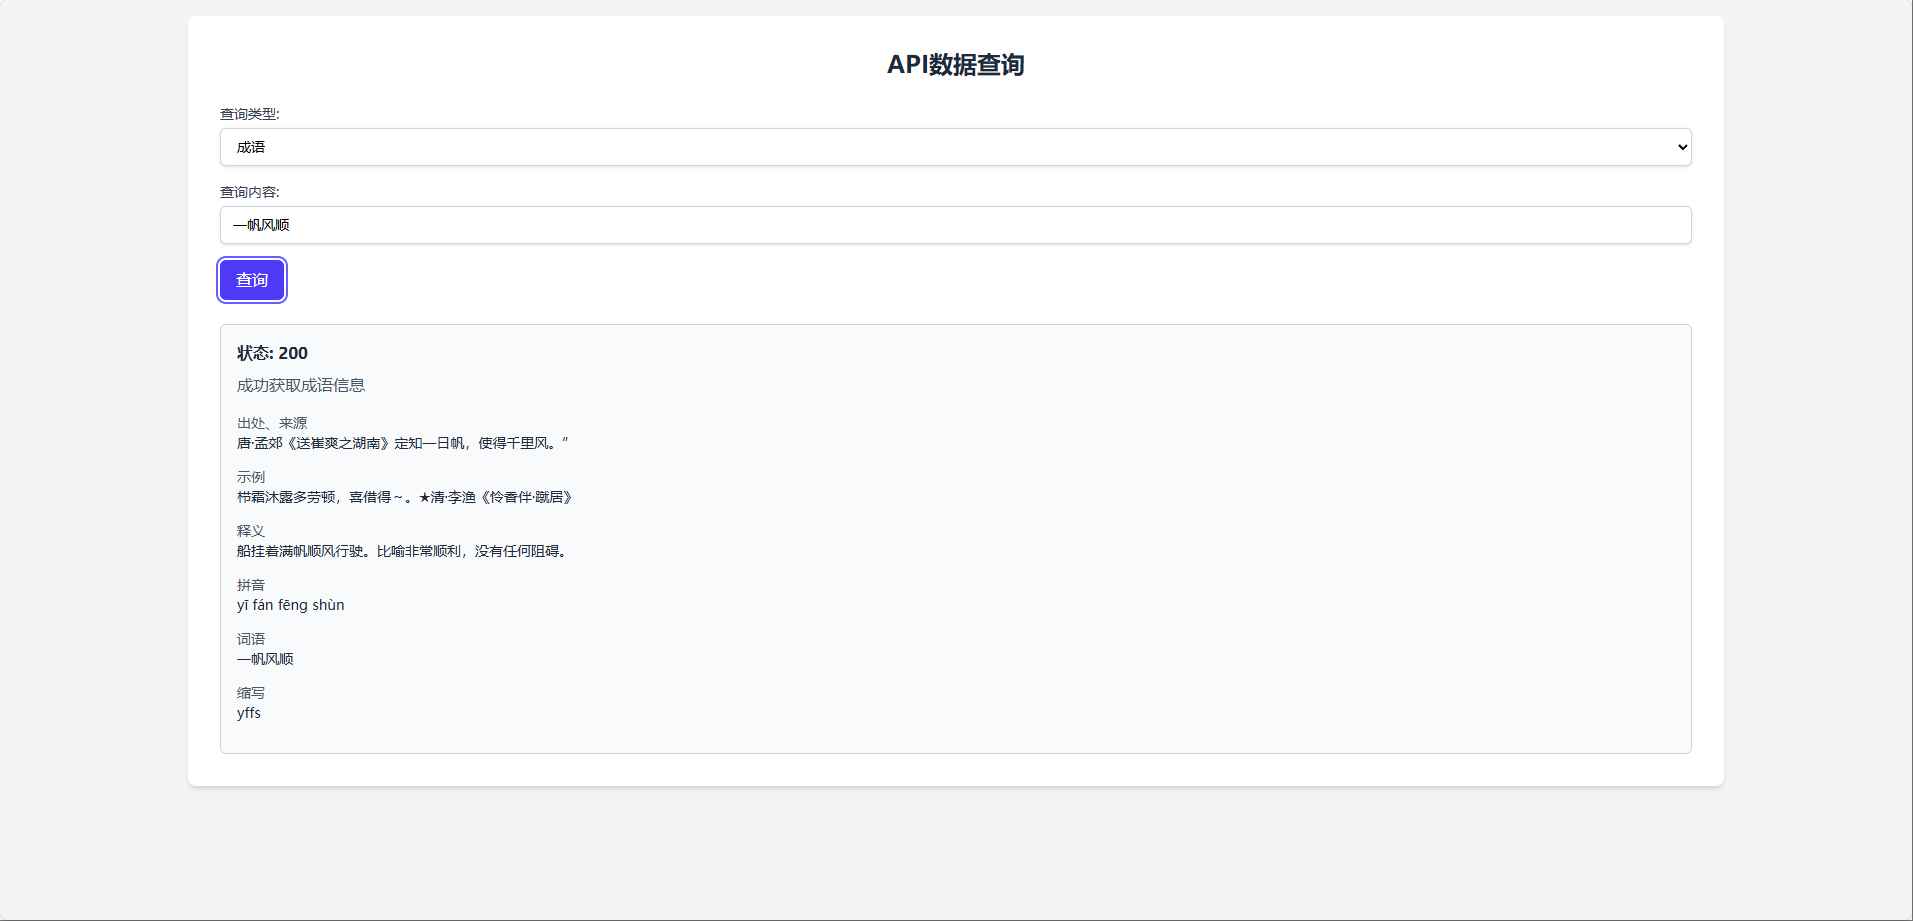Open the 查询类型 dropdown
1913x921 pixels.
point(954,146)
